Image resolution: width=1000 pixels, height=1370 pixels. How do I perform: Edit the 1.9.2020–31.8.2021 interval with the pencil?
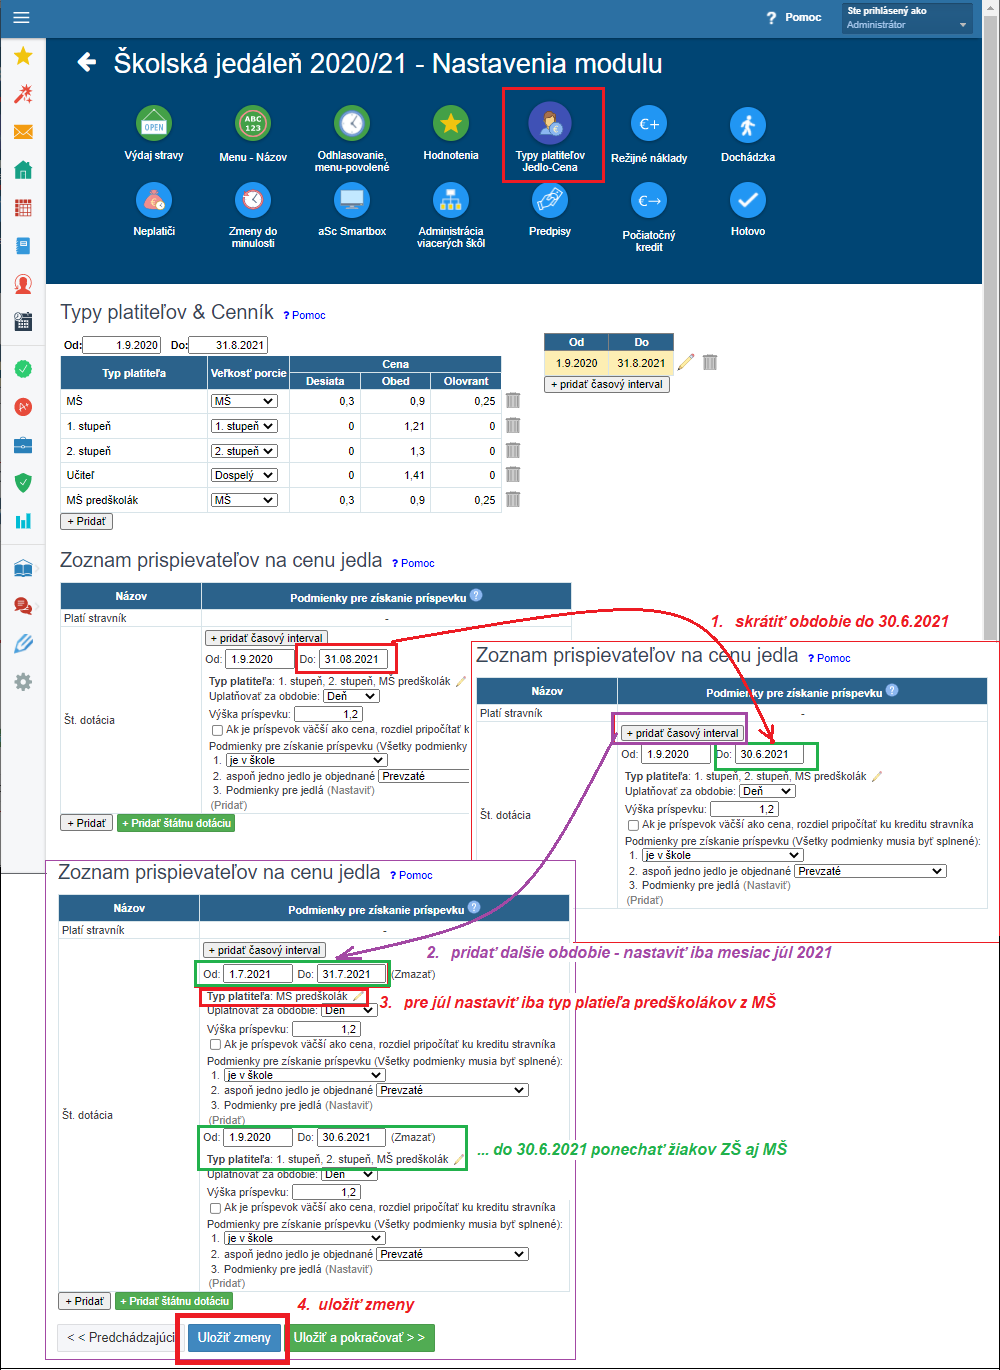686,362
